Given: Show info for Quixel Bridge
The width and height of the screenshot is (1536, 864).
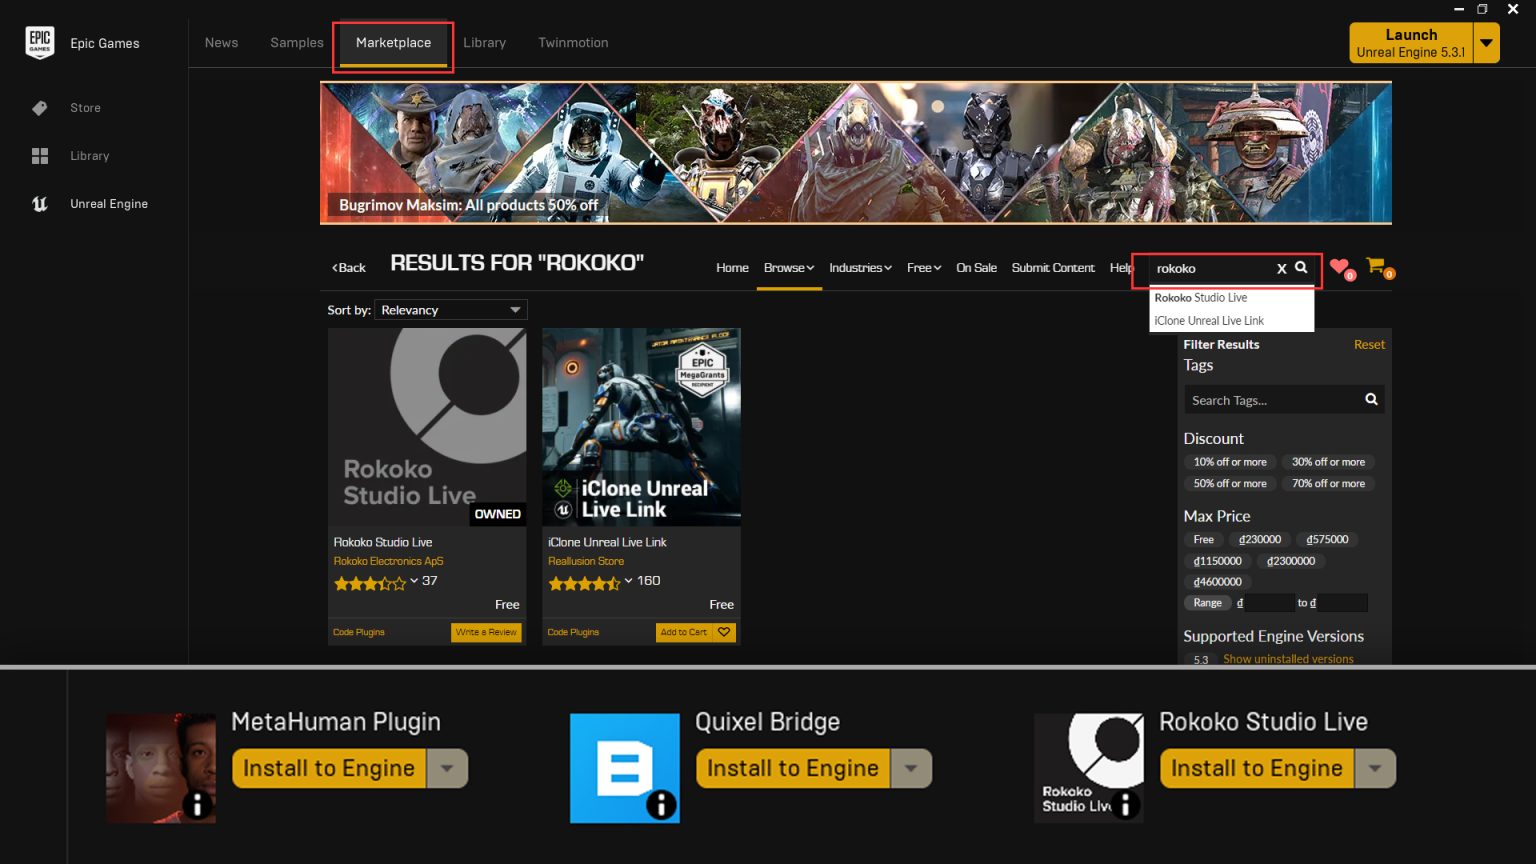Looking at the screenshot, I should (x=661, y=804).
